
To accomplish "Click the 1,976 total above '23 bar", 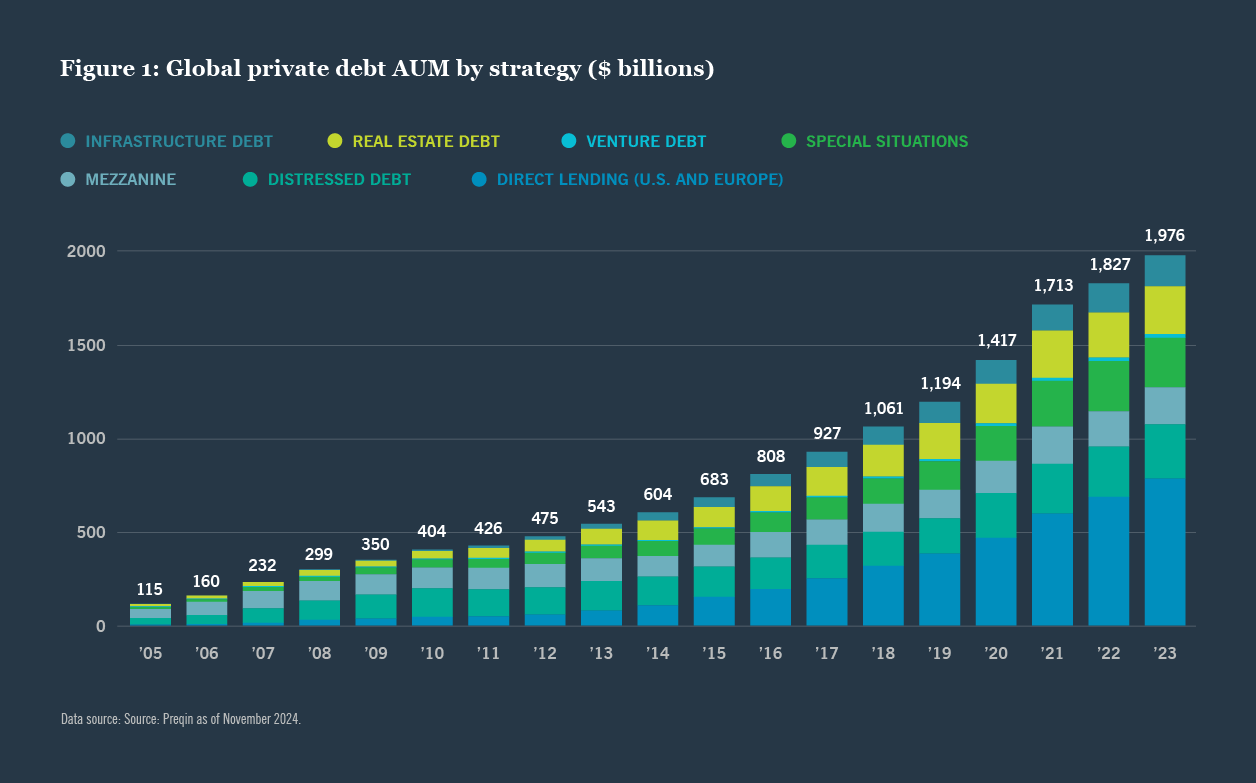I will [x=1165, y=236].
